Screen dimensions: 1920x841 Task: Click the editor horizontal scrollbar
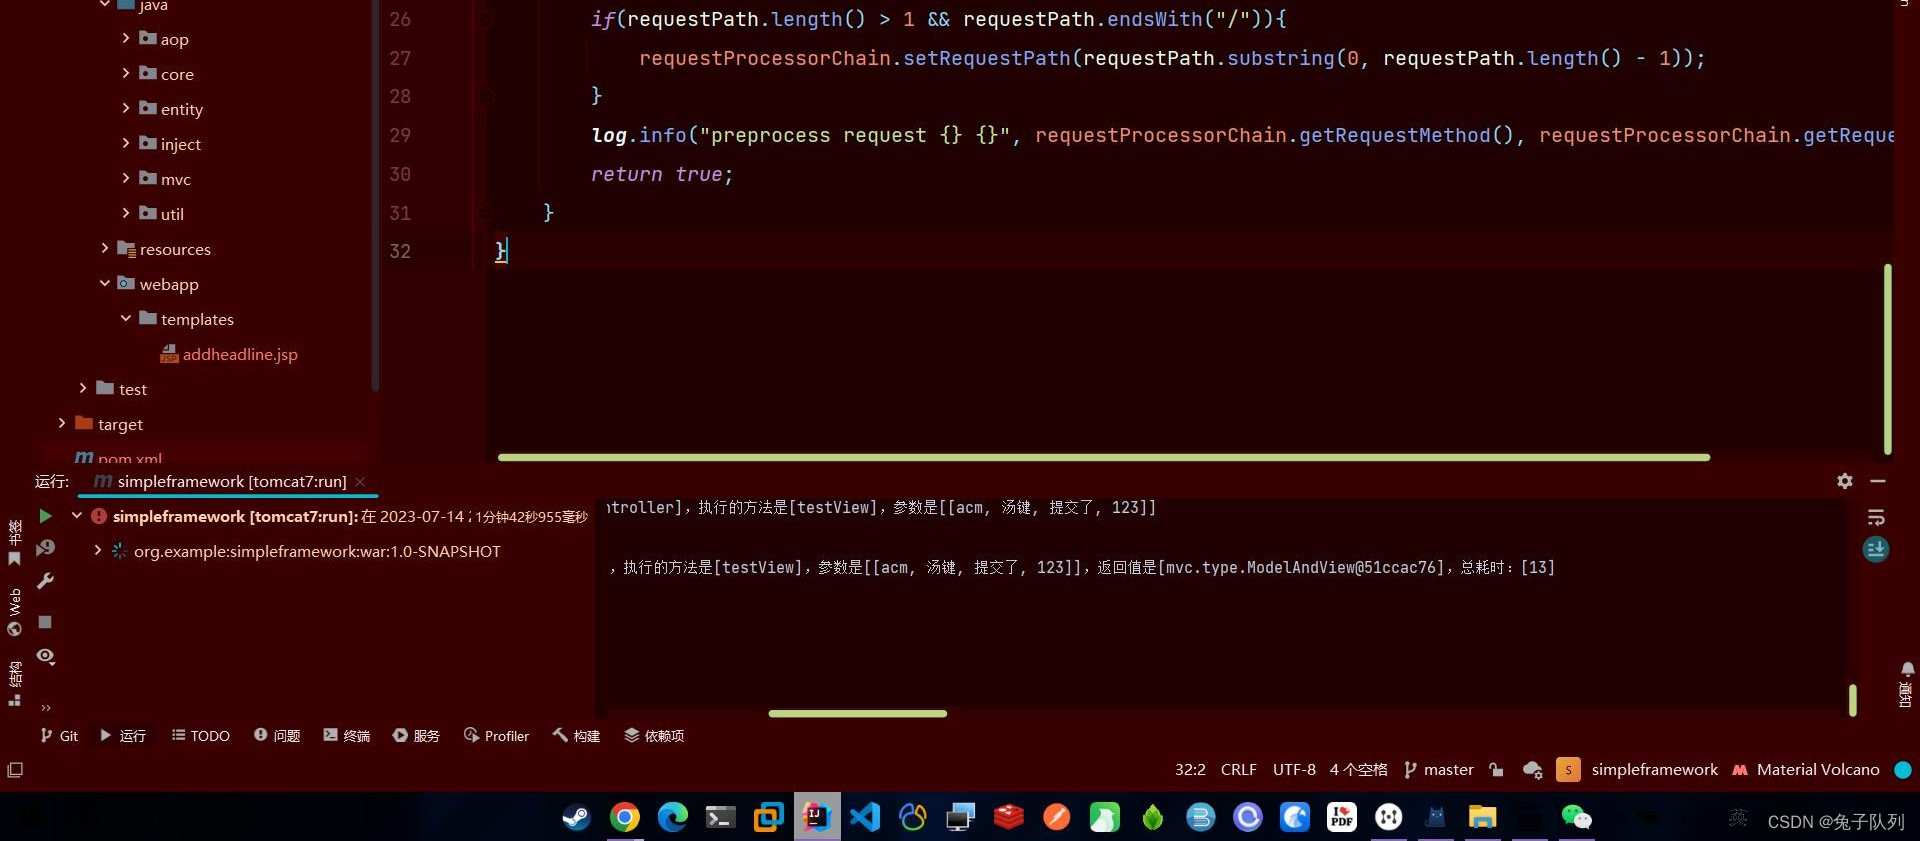point(1104,457)
